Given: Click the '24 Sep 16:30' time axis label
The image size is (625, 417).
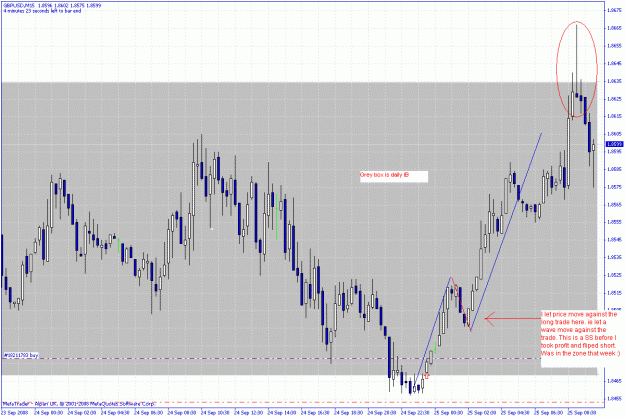Looking at the screenshot, I should [x=315, y=413].
